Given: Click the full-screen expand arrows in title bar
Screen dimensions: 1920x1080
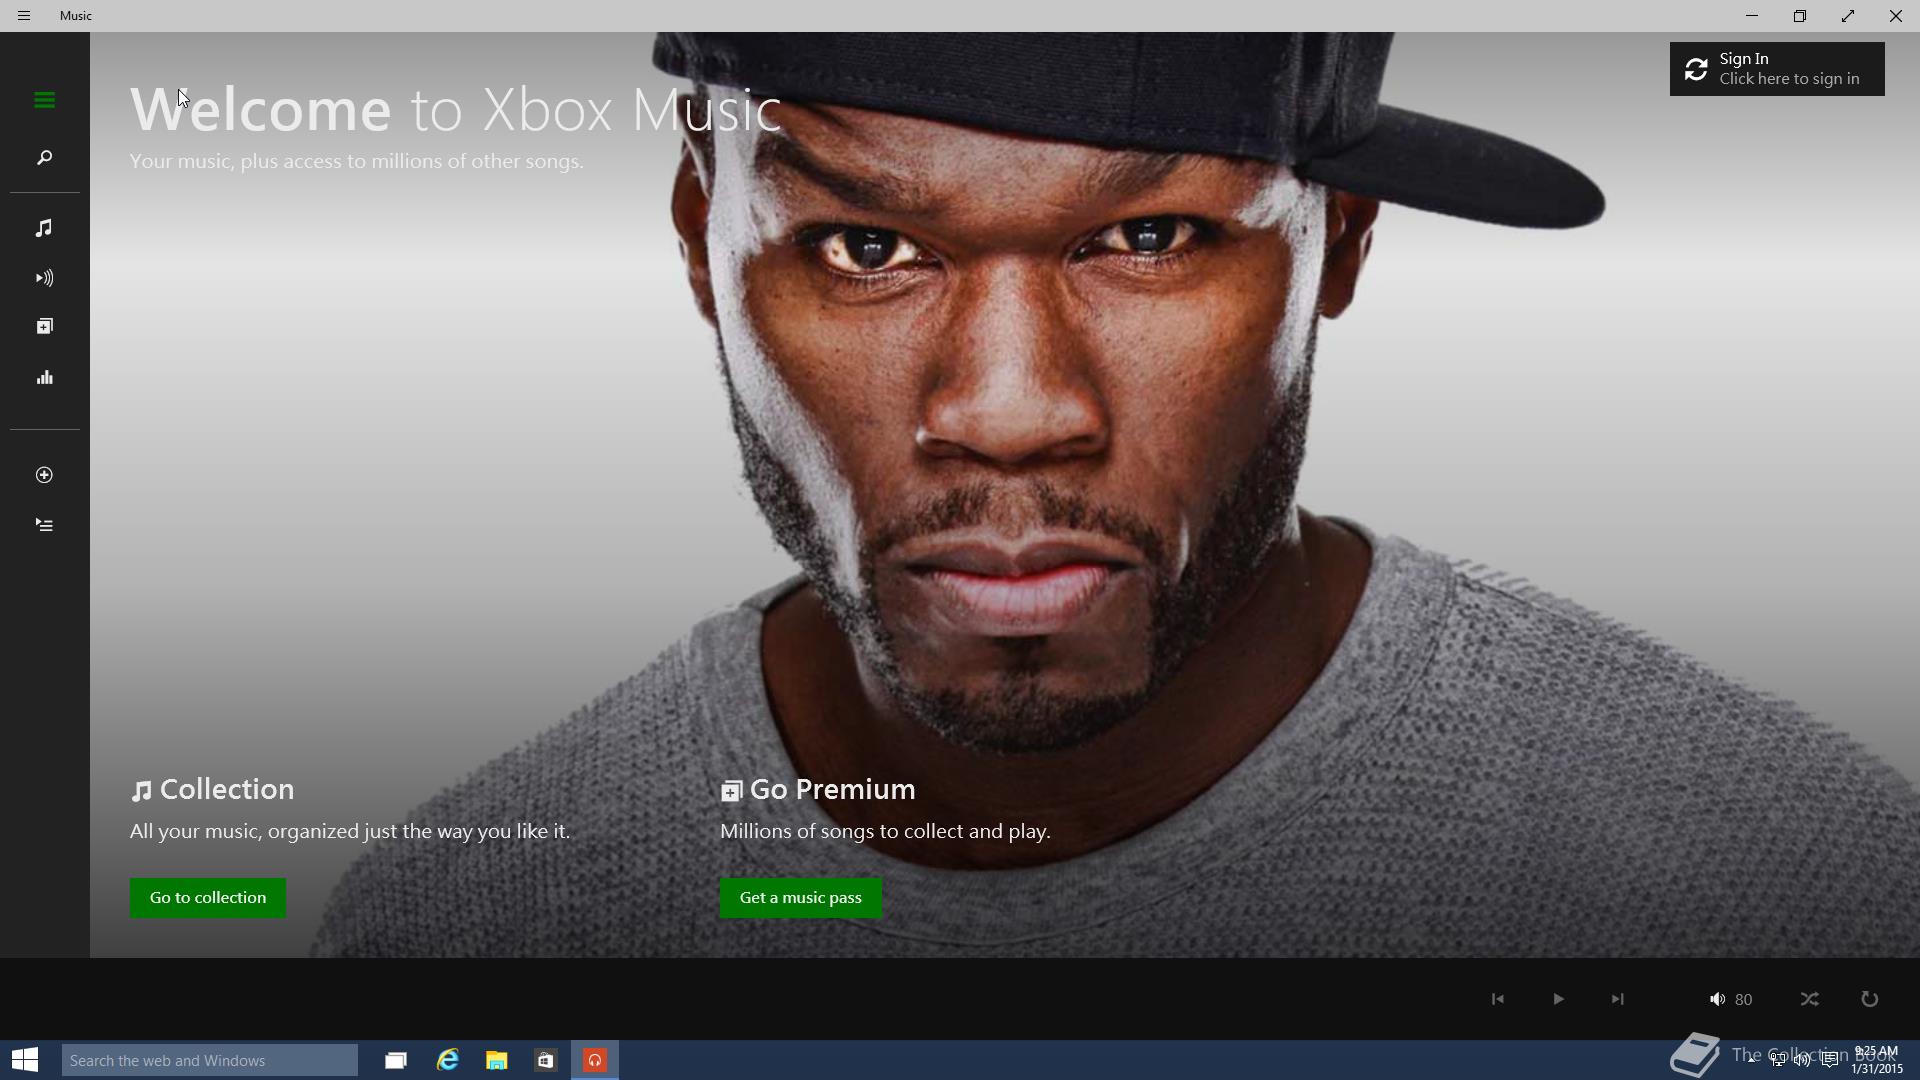Looking at the screenshot, I should (1848, 16).
